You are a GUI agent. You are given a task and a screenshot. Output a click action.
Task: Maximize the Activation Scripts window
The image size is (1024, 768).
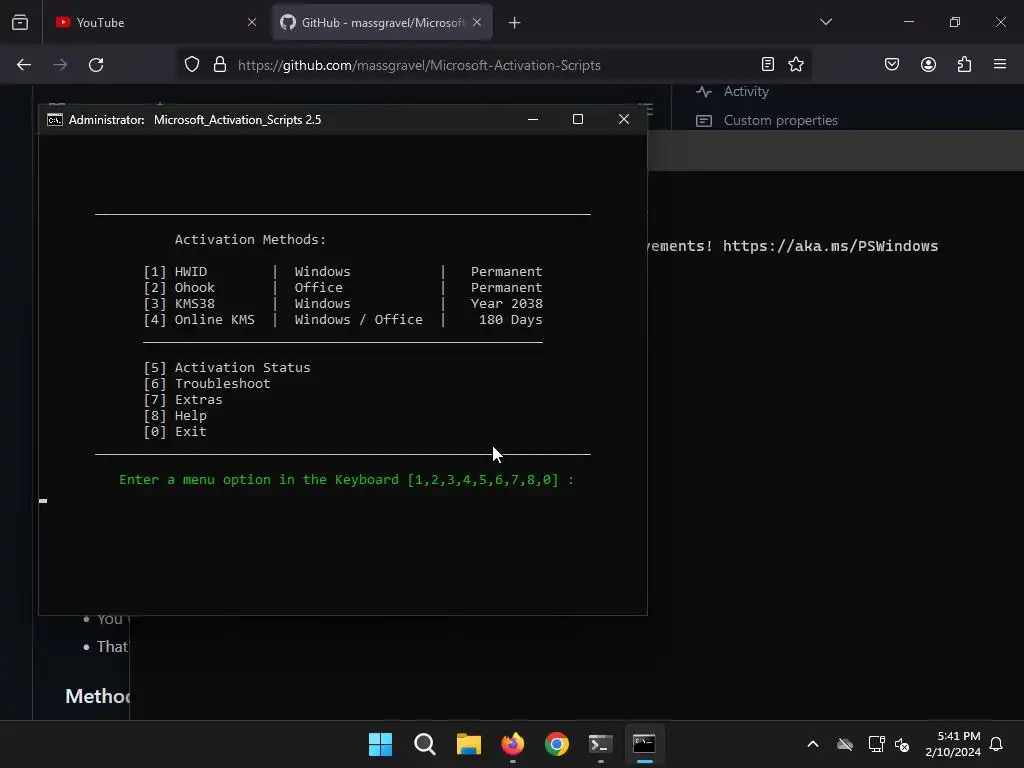click(578, 119)
